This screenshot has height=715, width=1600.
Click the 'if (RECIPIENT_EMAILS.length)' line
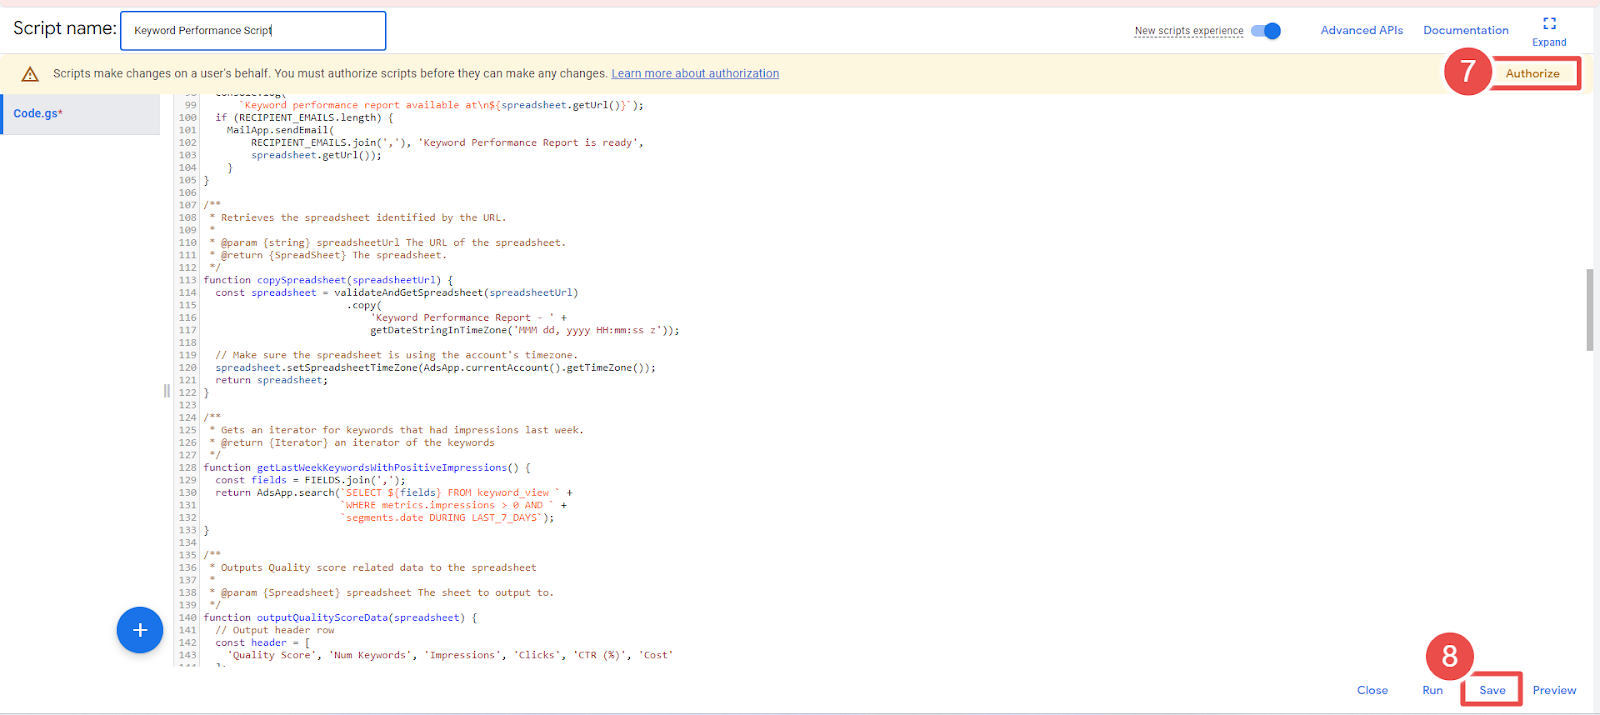click(x=304, y=118)
